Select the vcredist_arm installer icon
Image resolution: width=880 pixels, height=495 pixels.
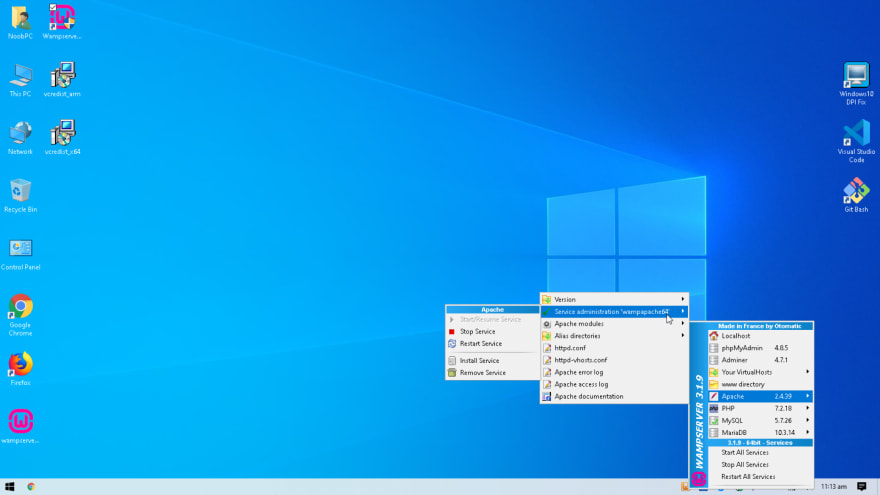pos(62,80)
